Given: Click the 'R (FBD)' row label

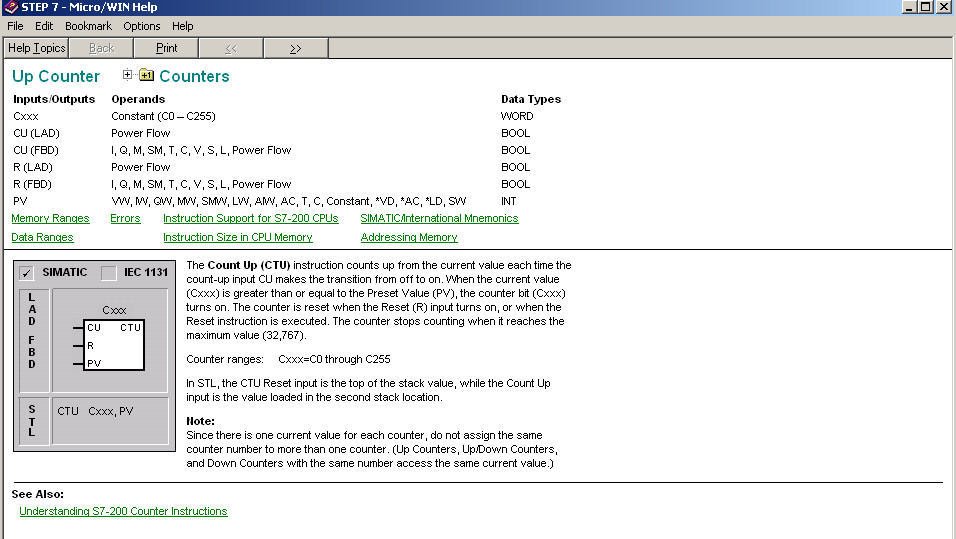Looking at the screenshot, I should click(x=32, y=184).
